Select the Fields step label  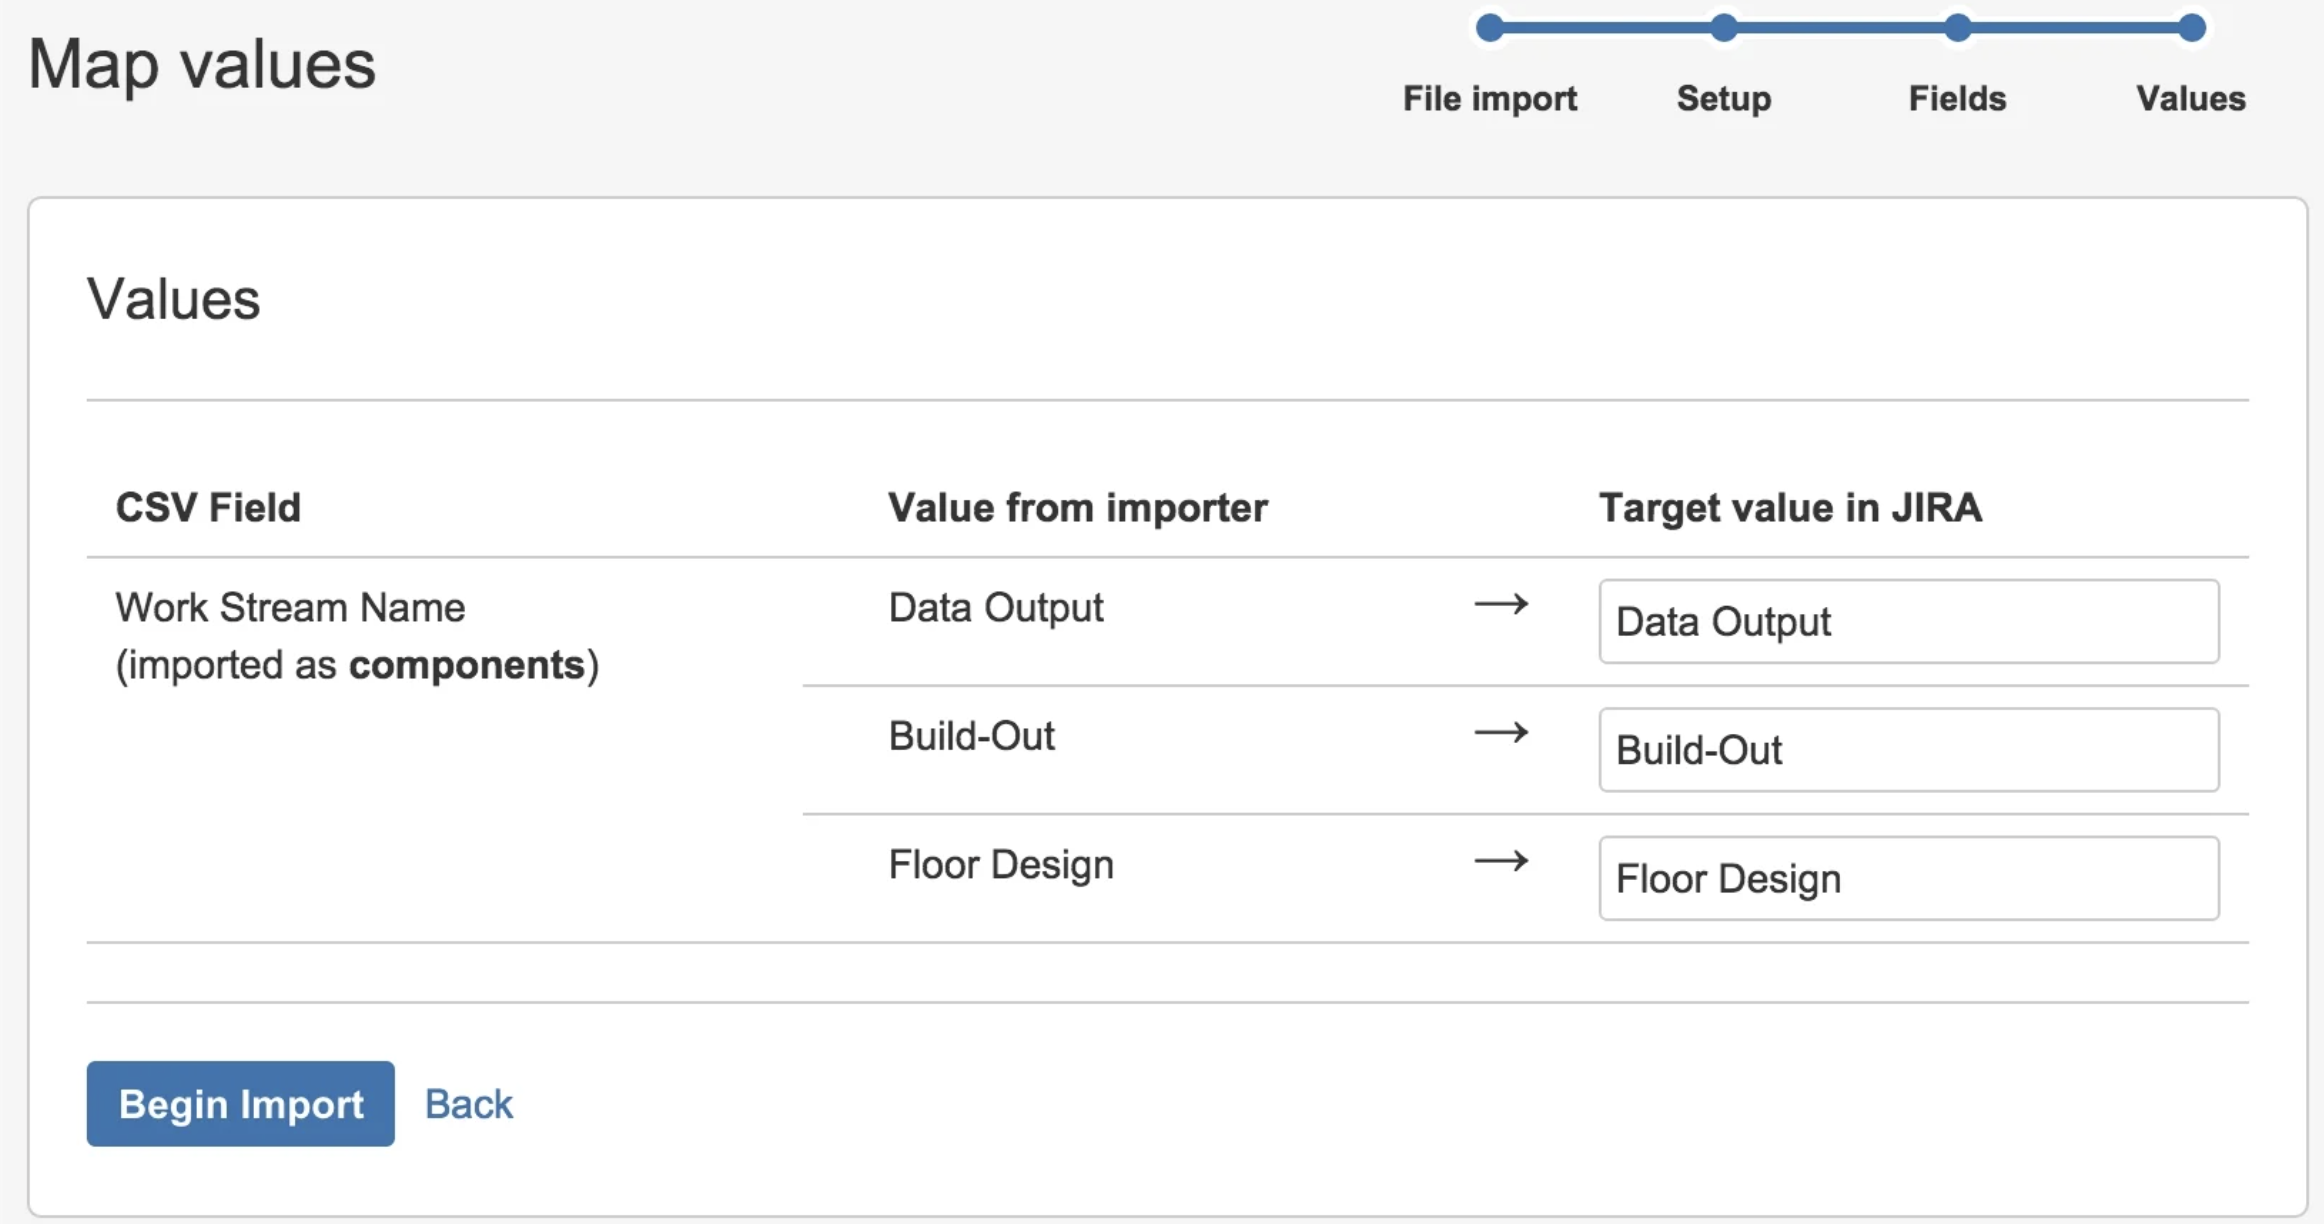[1956, 98]
